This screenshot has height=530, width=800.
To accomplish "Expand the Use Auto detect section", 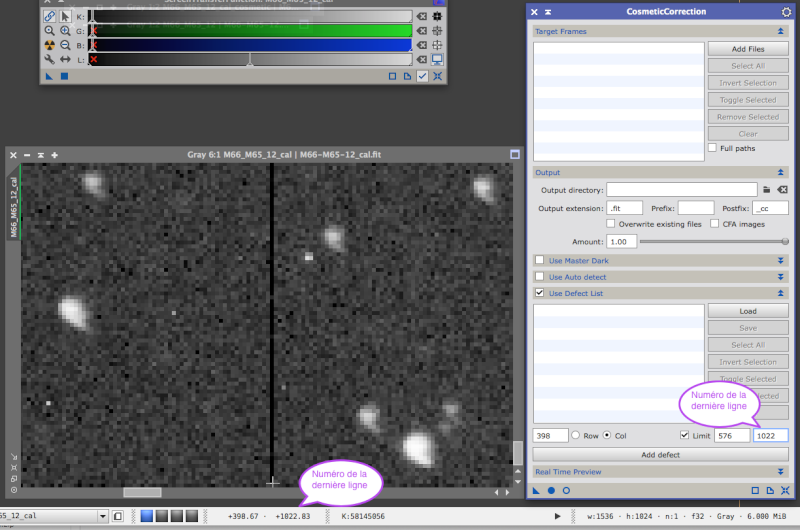I will [x=781, y=276].
